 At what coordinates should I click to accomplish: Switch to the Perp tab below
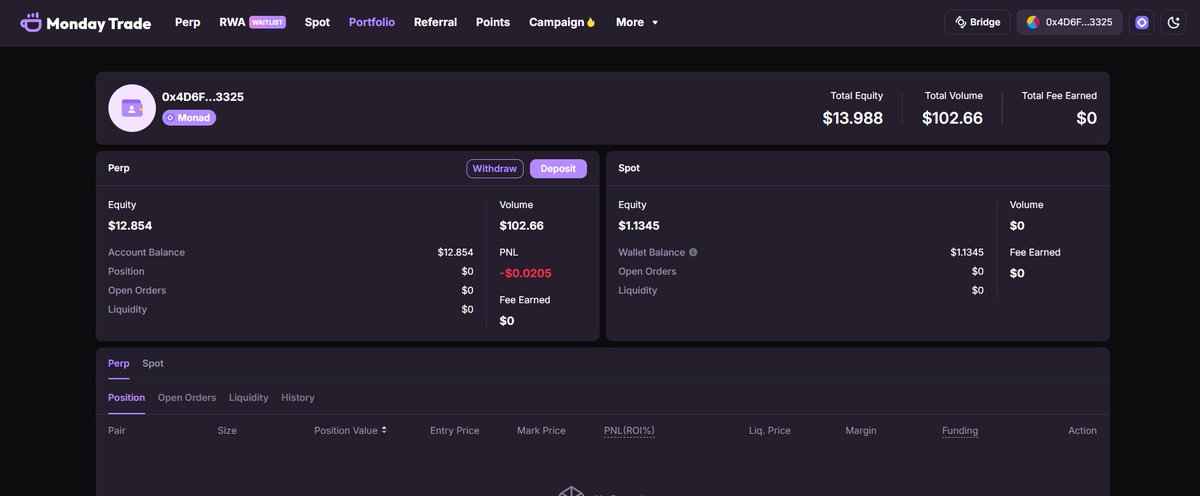pos(118,363)
